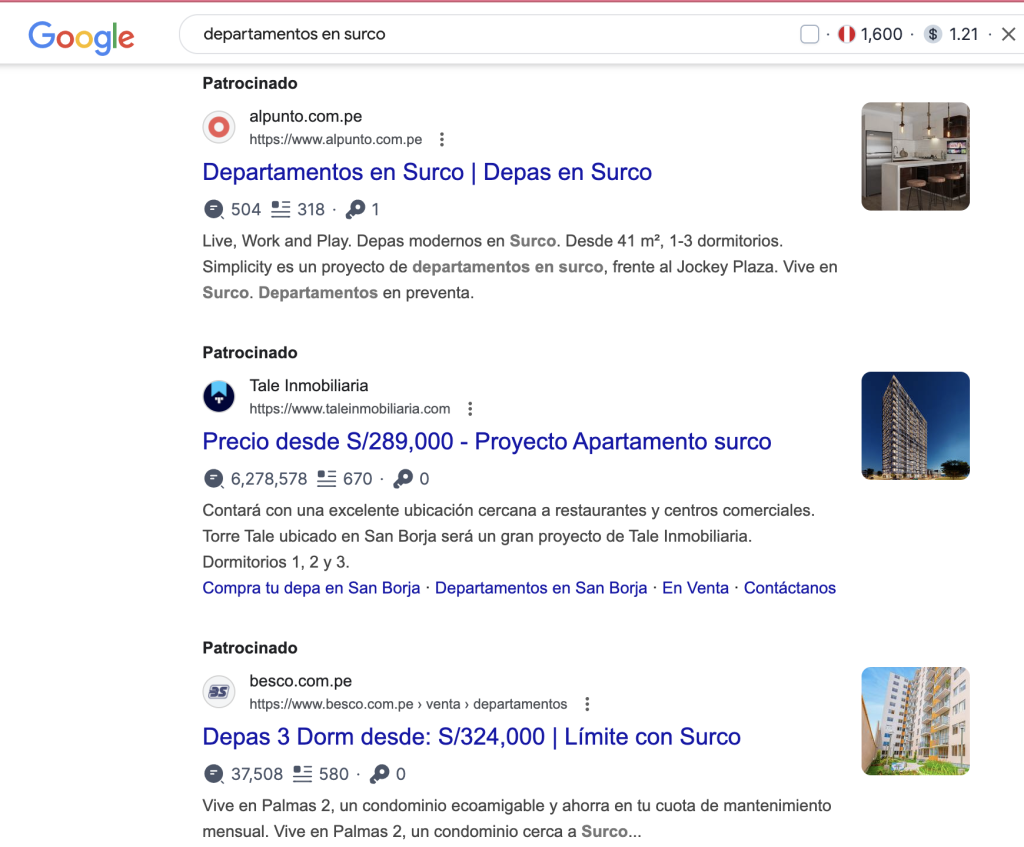The height and width of the screenshot is (847, 1024).
Task: Open the three-dot menu next to alpunto.com.pe URL
Action: coord(442,139)
